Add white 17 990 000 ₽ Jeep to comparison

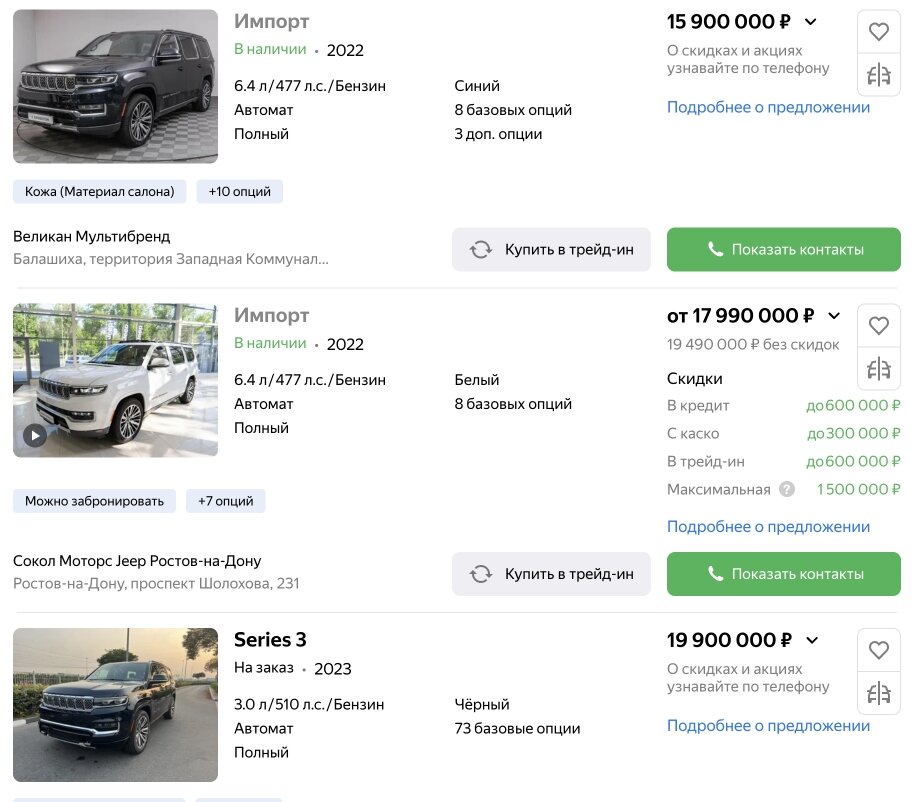tap(879, 369)
